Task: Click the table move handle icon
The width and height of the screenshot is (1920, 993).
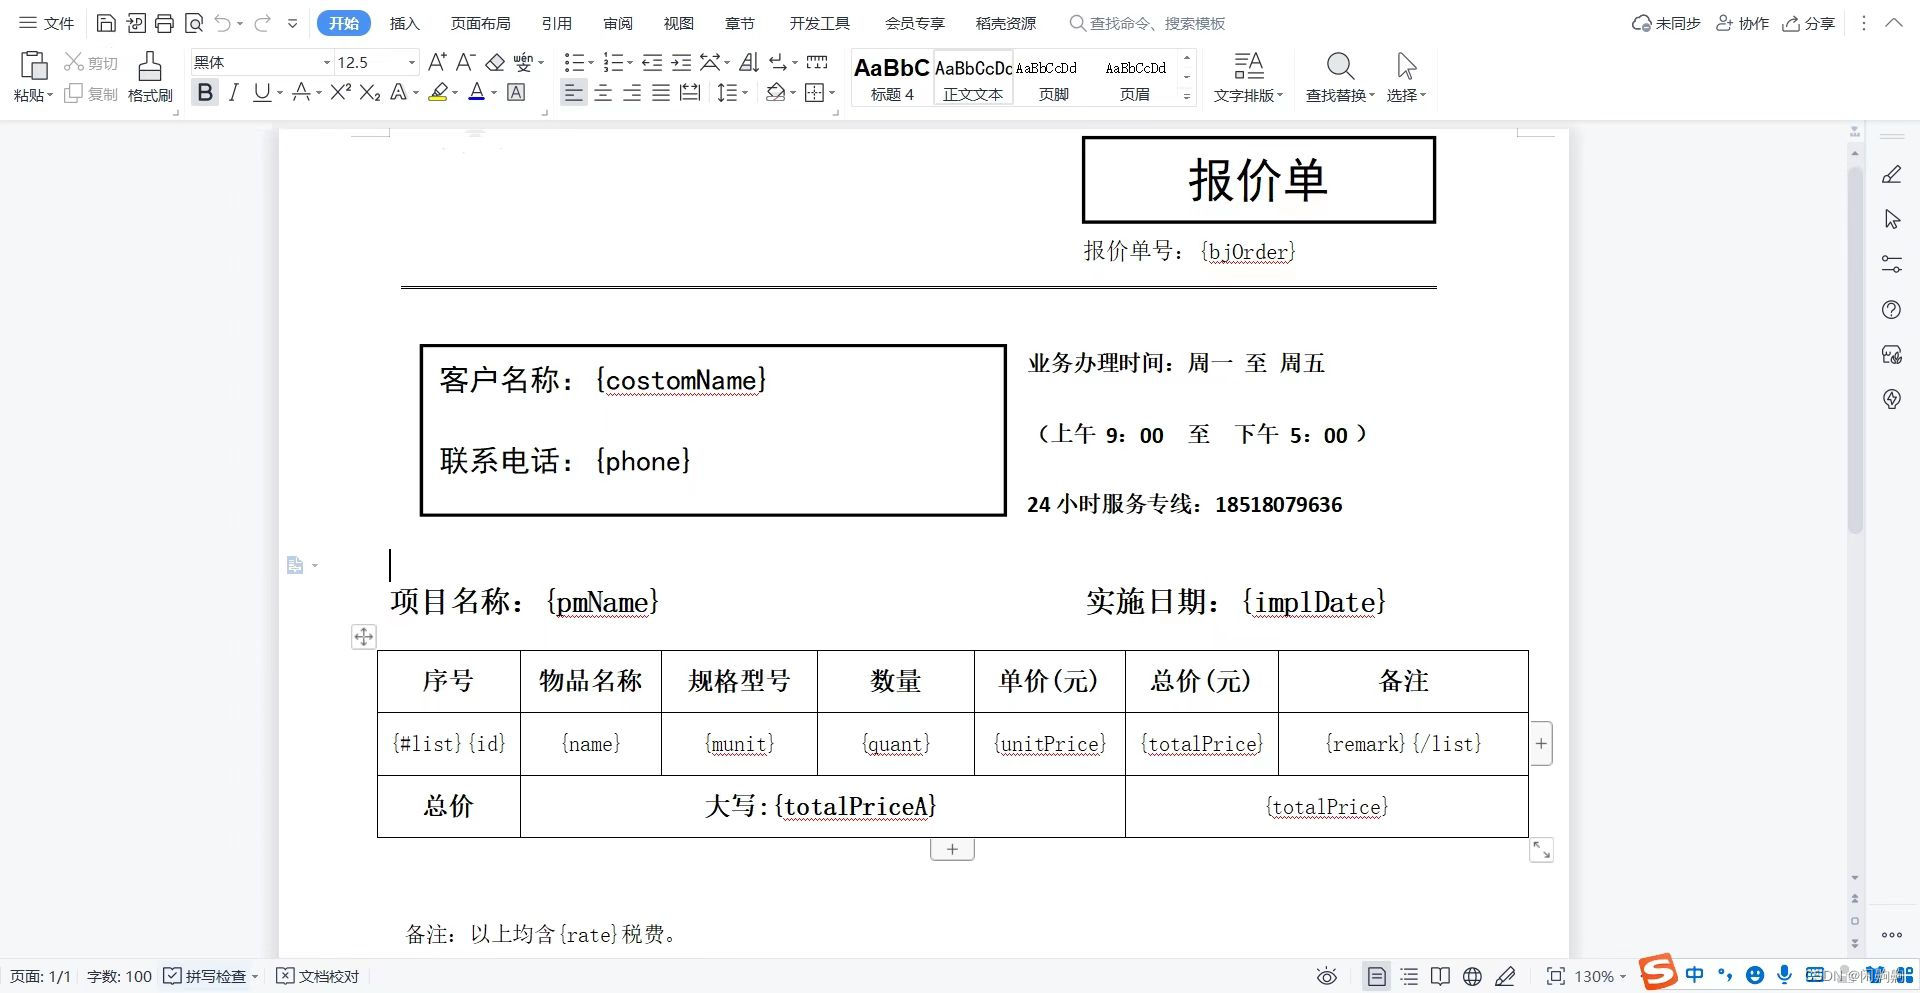Action: point(364,636)
